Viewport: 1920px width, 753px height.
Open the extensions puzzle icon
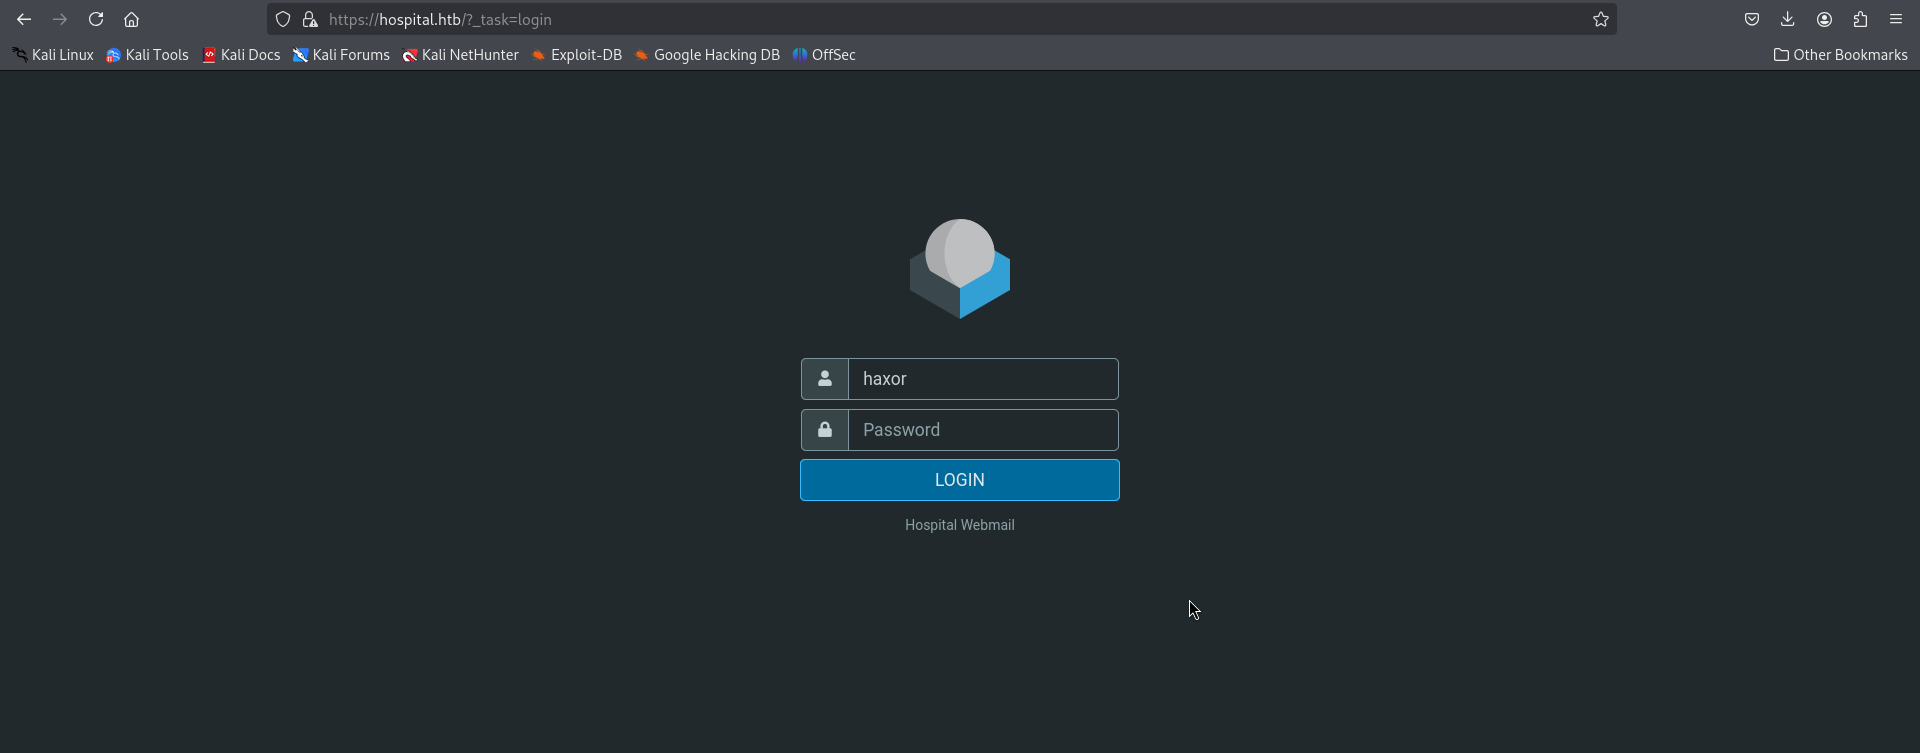click(1860, 19)
